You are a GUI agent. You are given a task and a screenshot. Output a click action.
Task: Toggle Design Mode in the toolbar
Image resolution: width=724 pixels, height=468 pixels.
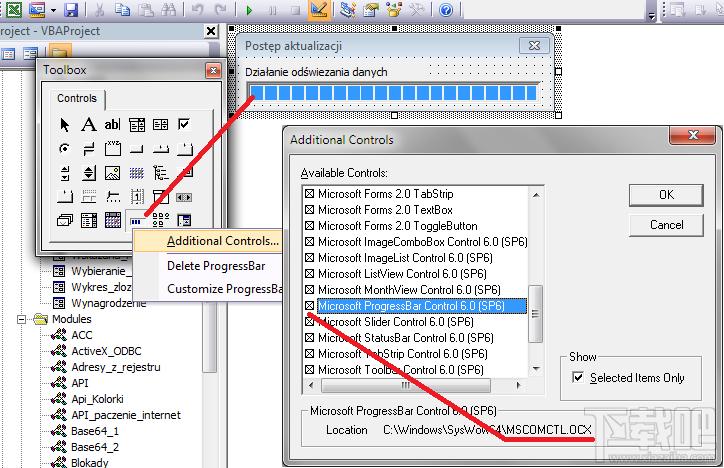tap(319, 11)
